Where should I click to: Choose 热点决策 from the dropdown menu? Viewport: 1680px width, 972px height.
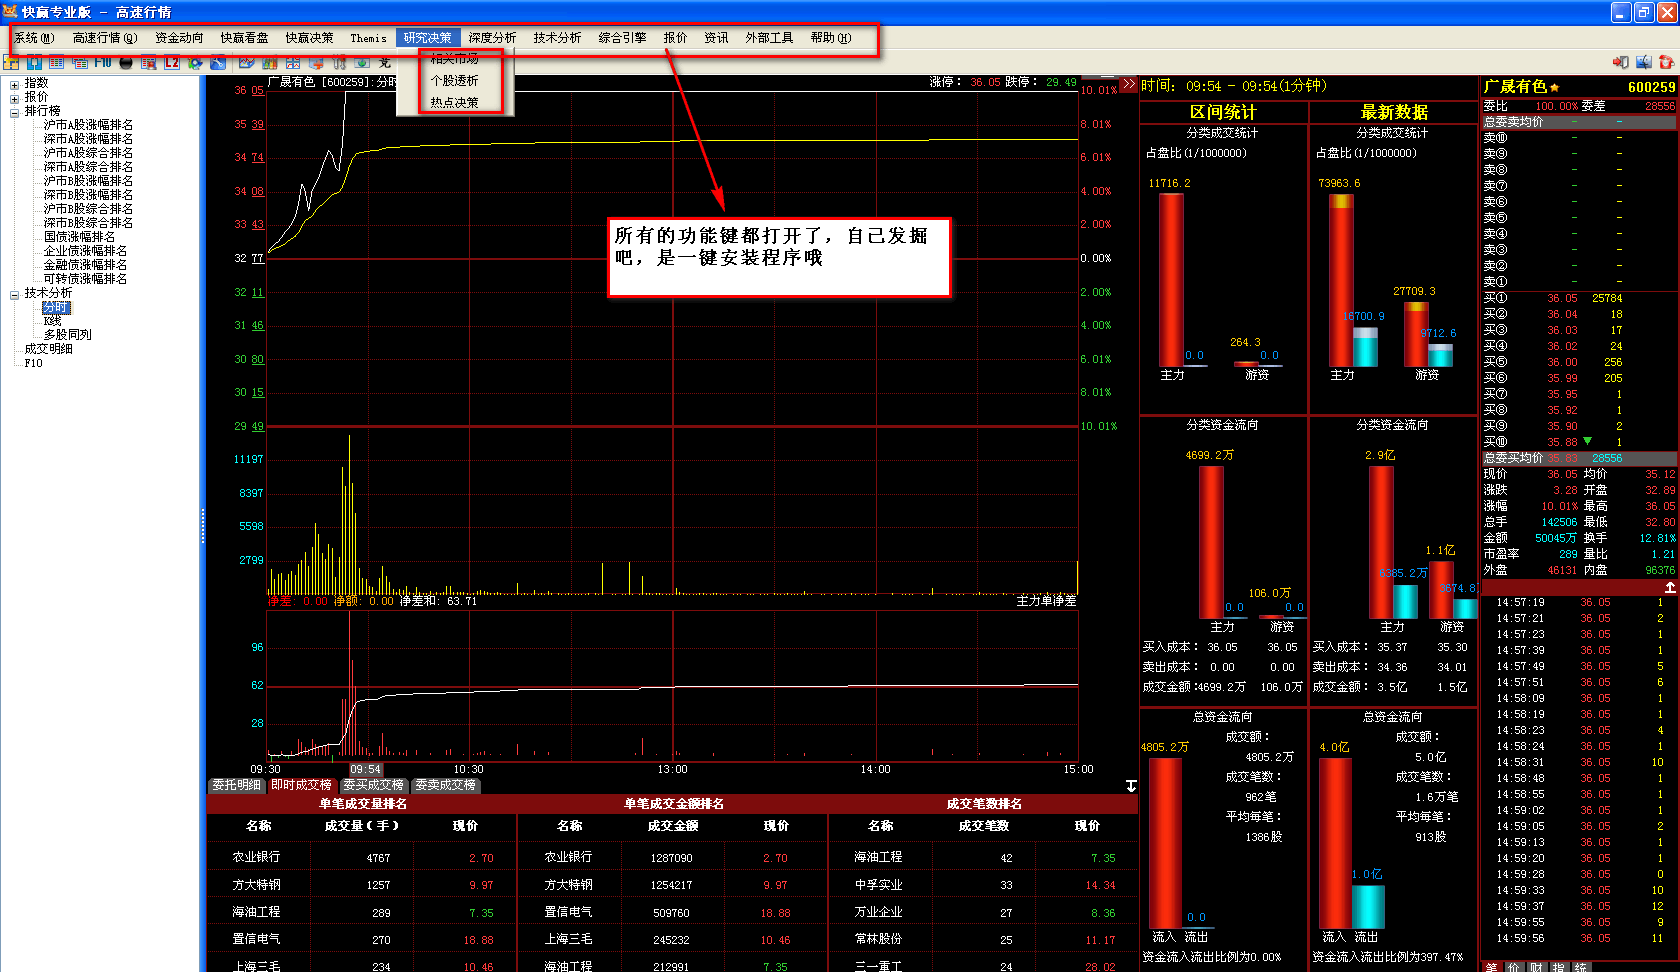coord(455,102)
